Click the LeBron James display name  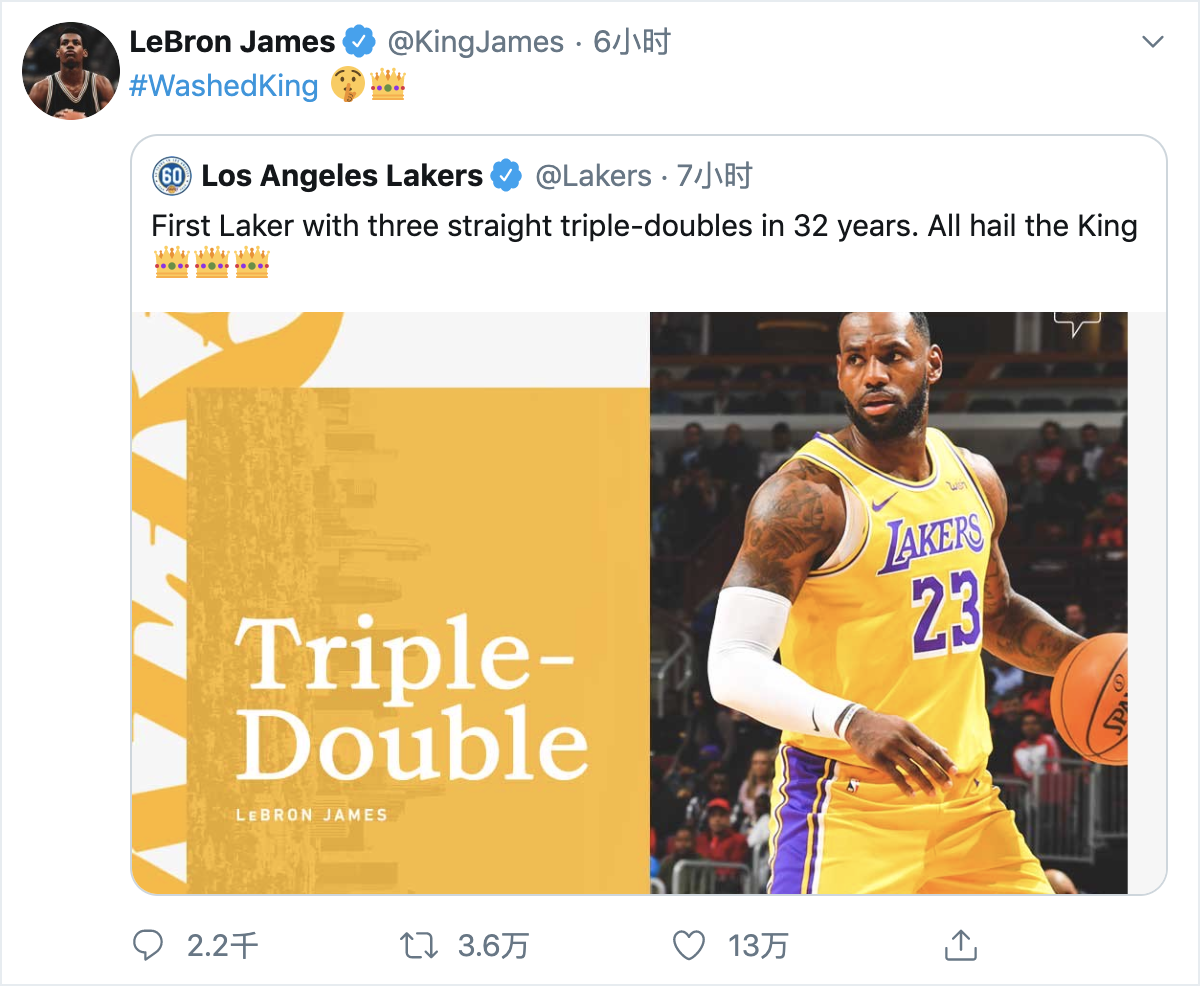coord(232,42)
